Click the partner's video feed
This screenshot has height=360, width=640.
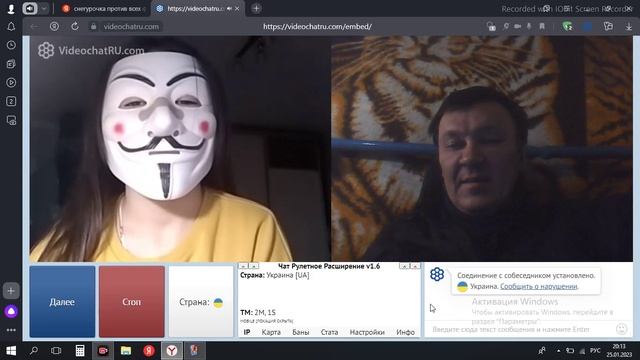[482, 149]
